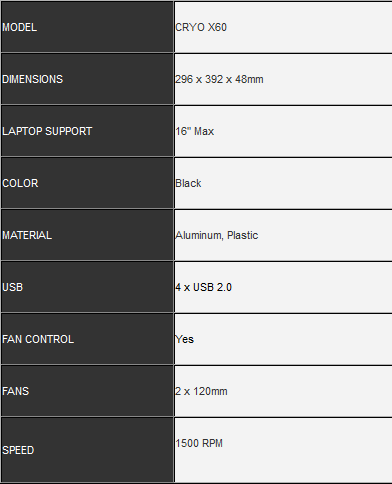Select the 1500 RPM value
This screenshot has height=484, width=392.
tap(199, 443)
